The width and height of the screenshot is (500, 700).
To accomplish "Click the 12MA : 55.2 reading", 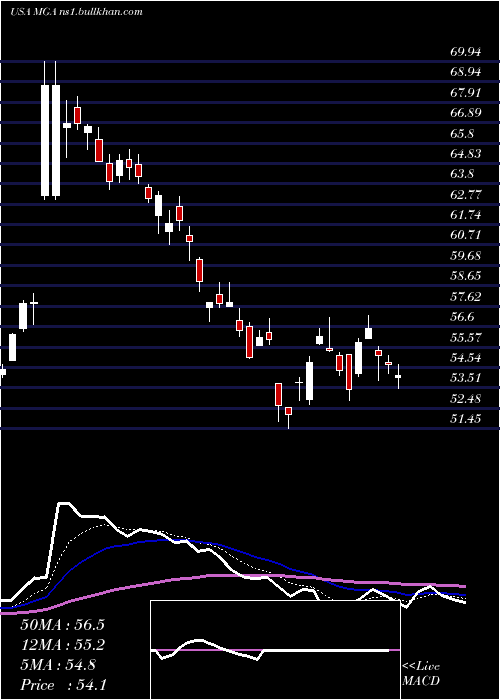I will click(x=62, y=645).
